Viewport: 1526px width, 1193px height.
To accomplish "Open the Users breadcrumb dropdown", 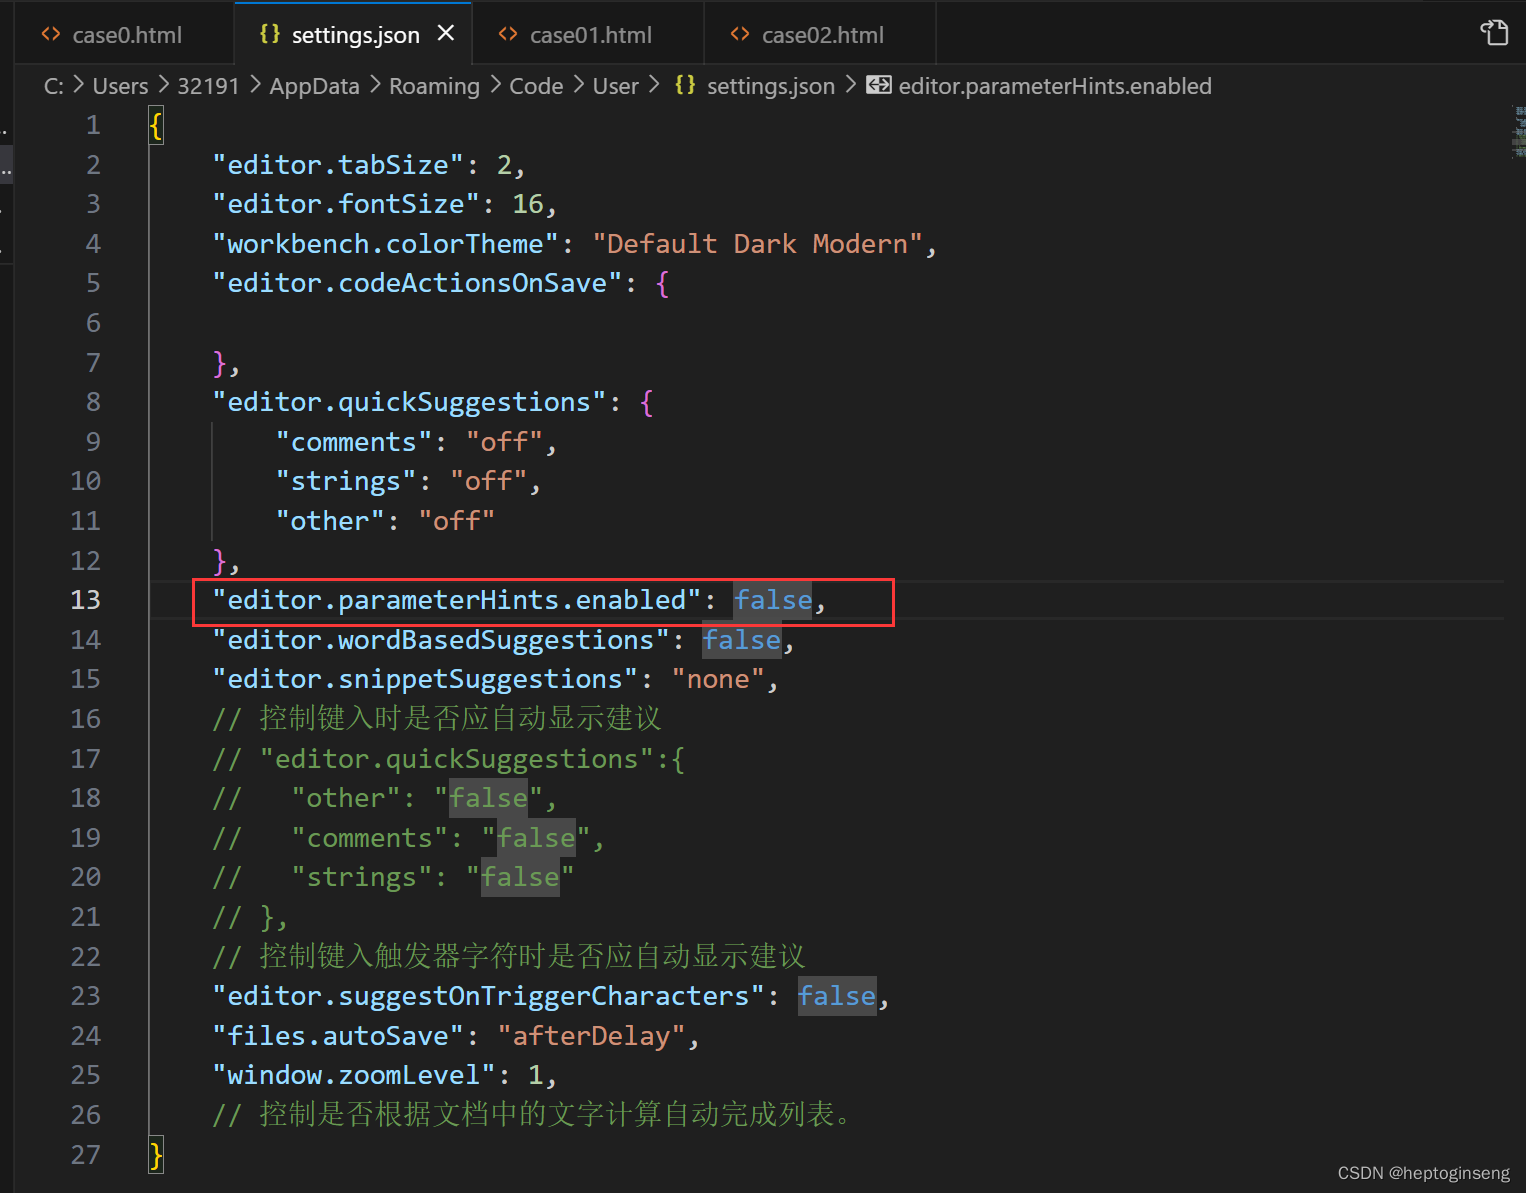I will [x=120, y=85].
